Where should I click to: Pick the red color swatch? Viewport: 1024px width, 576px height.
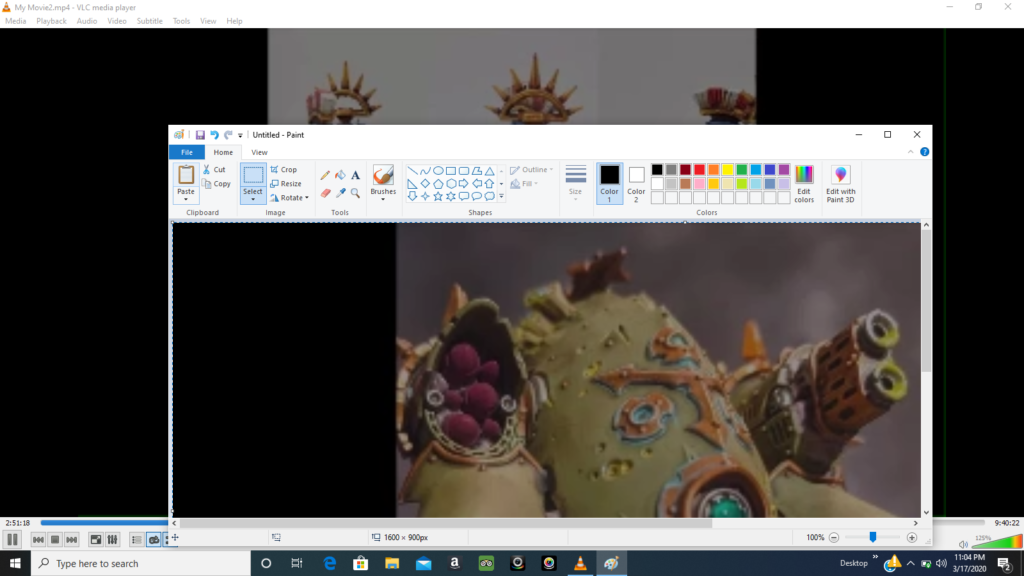(x=699, y=170)
